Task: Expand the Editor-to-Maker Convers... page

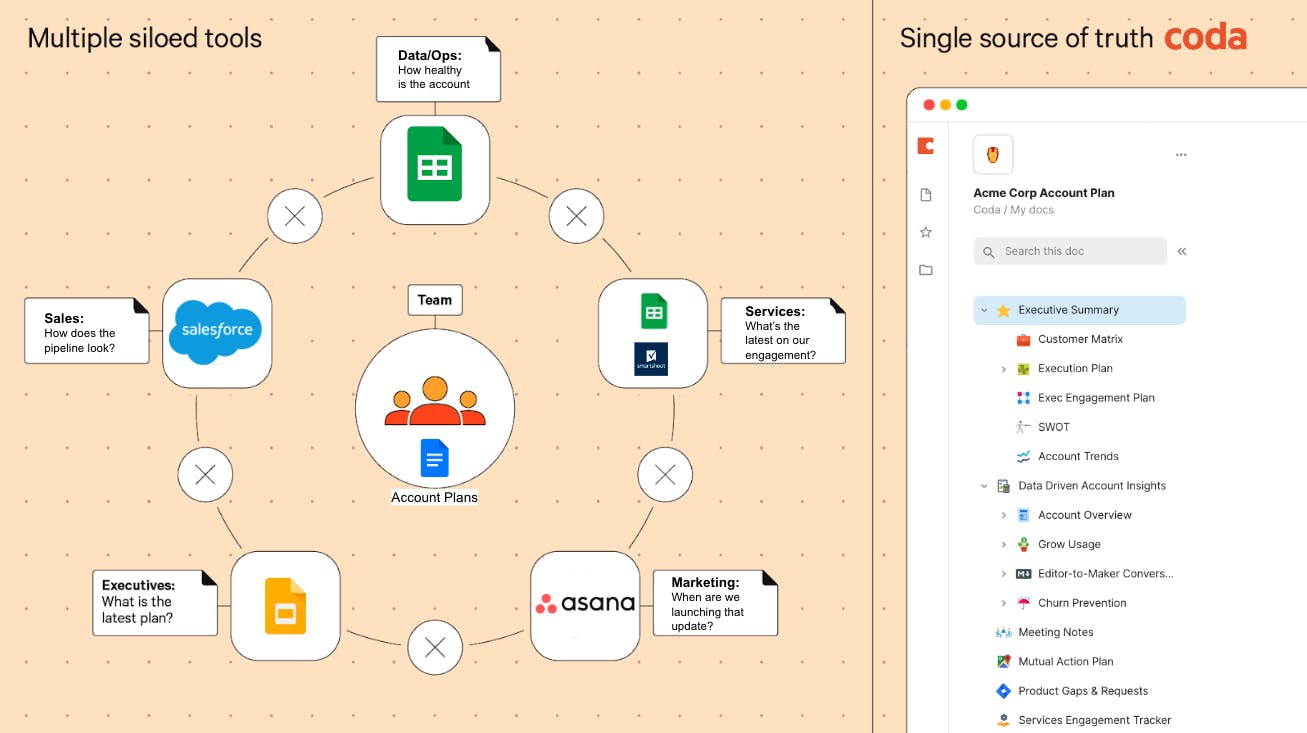Action: 1004,574
